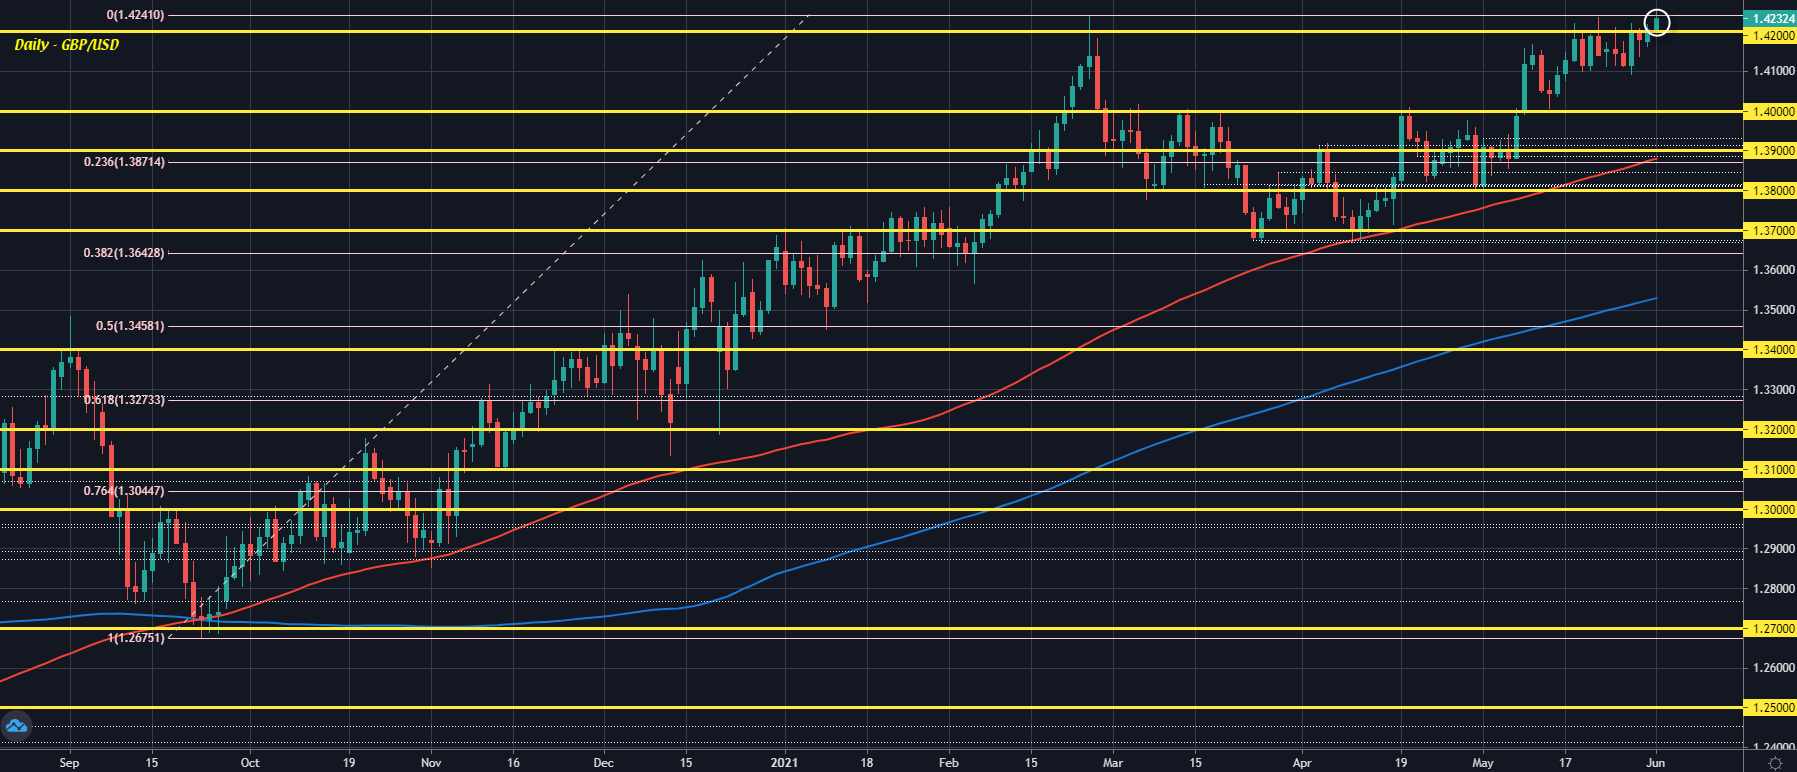Click the Nov date label

(431, 763)
